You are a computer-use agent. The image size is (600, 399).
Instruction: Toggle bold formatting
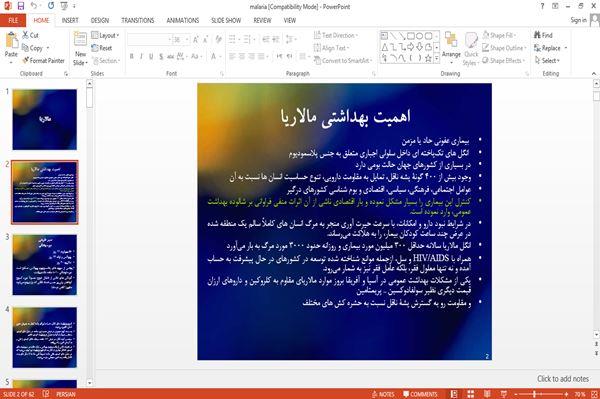[132, 57]
